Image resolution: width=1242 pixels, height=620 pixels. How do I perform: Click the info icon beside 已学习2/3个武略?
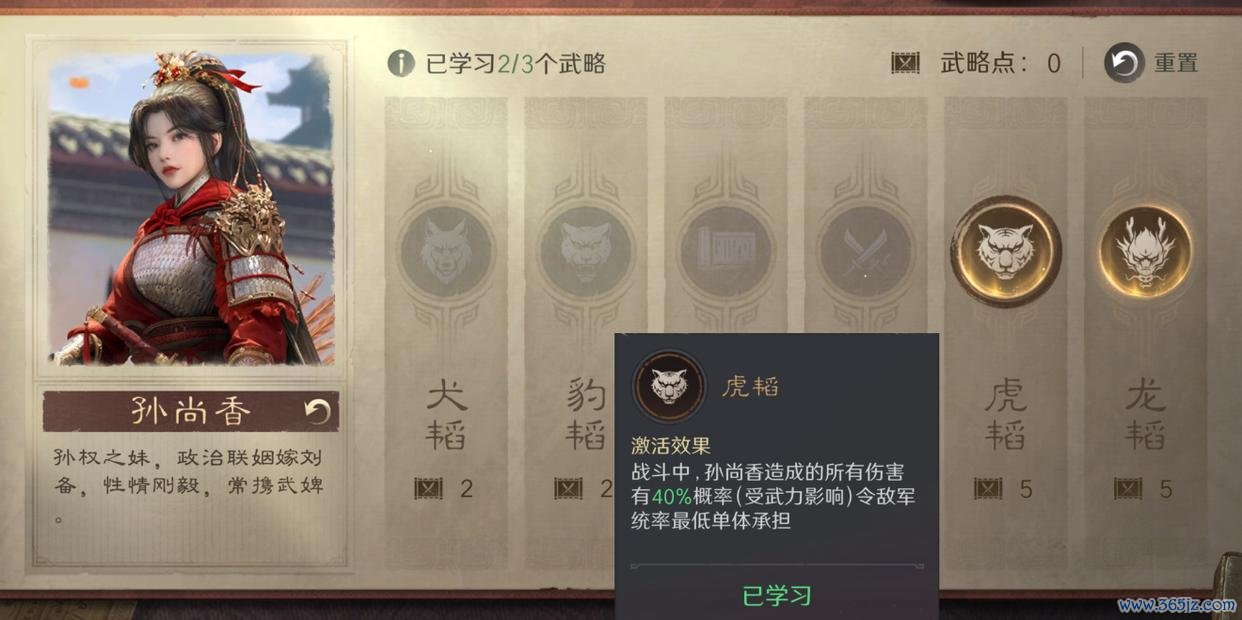coord(401,64)
